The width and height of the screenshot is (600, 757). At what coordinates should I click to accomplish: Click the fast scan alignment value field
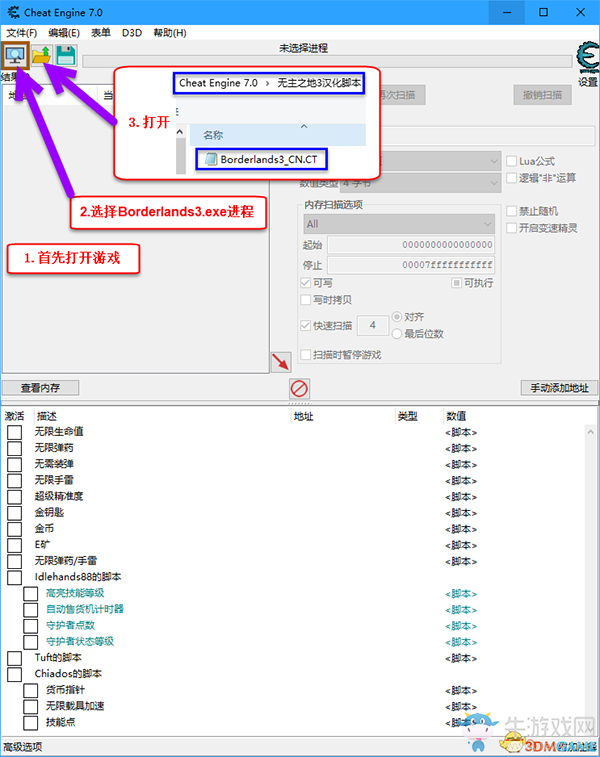373,325
